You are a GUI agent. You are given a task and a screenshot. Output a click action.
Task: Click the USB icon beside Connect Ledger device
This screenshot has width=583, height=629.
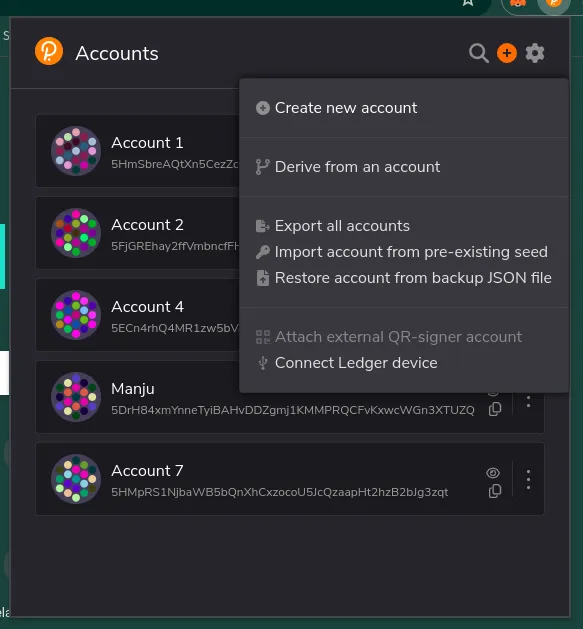pyautogui.click(x=263, y=363)
